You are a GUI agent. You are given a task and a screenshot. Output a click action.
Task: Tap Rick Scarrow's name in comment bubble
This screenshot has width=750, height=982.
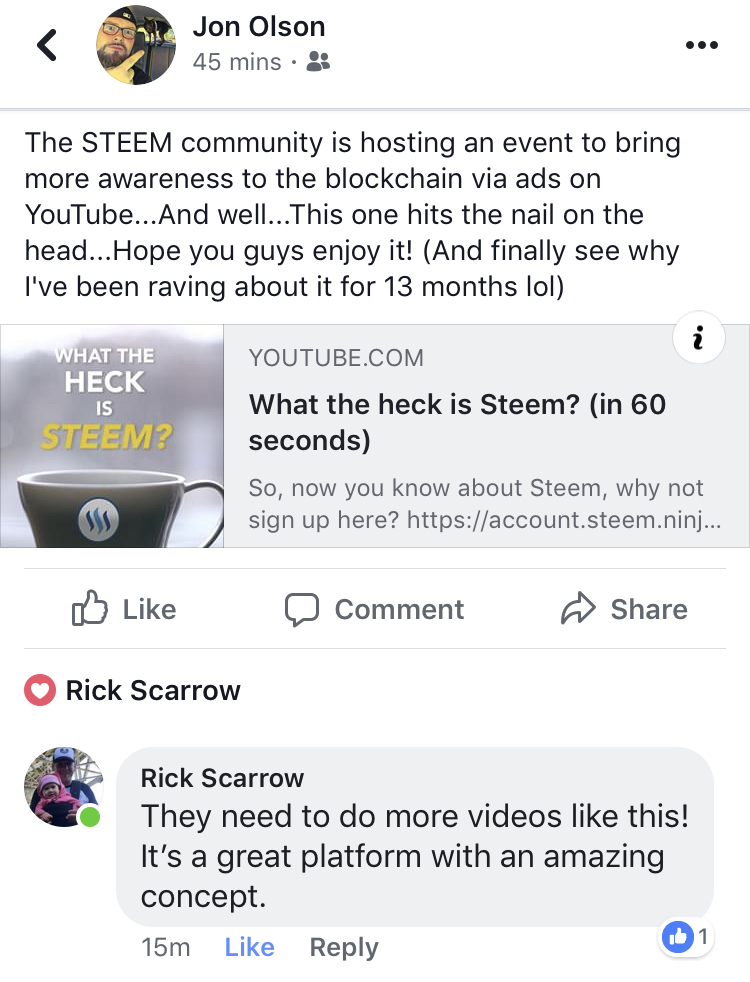[222, 778]
